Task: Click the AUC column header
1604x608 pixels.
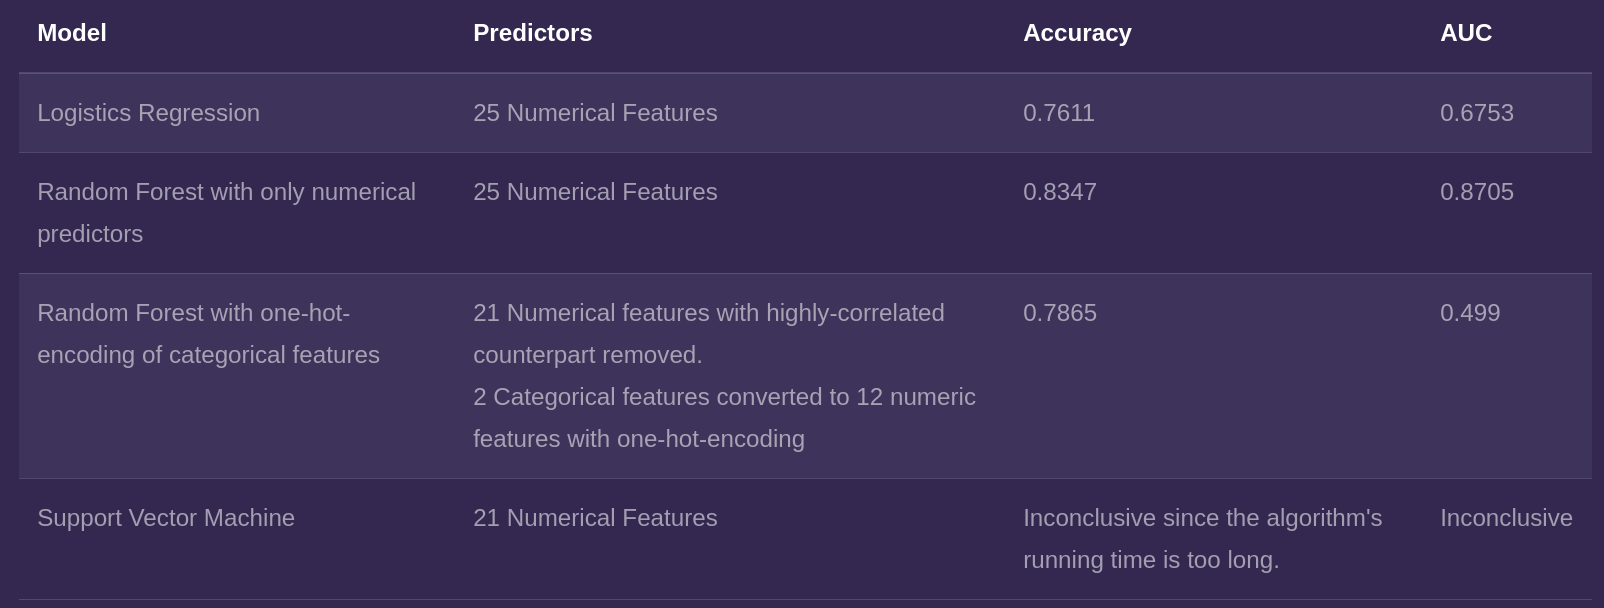Action: point(1466,33)
